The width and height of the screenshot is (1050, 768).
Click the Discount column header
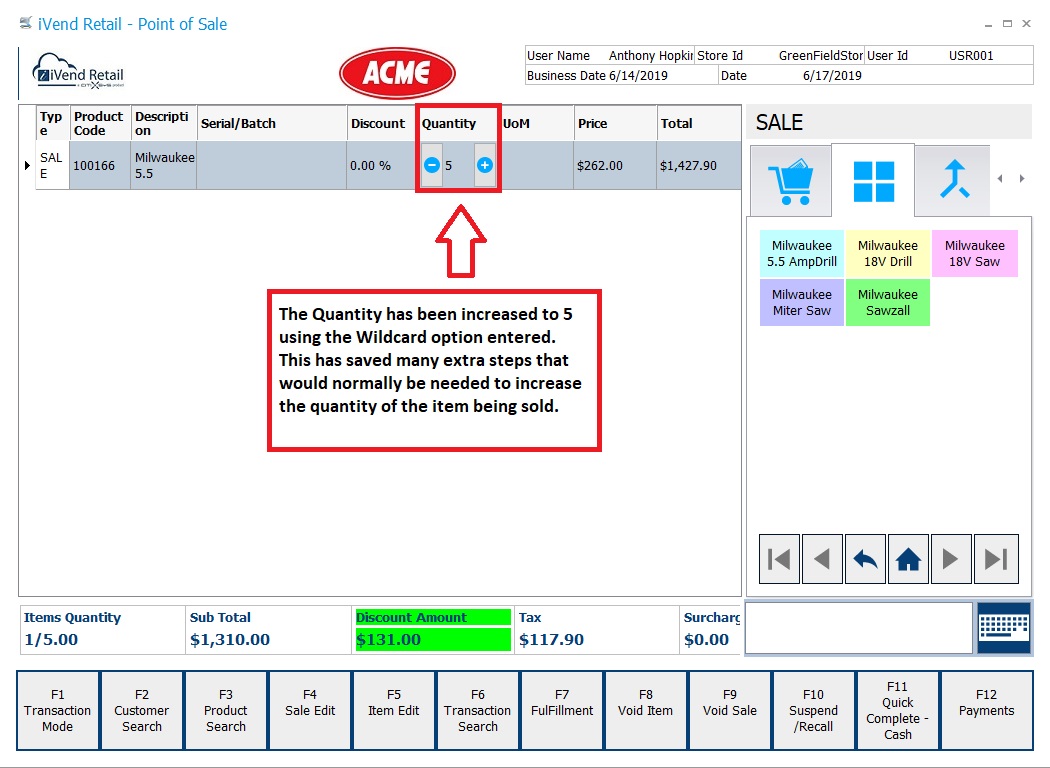pos(380,123)
